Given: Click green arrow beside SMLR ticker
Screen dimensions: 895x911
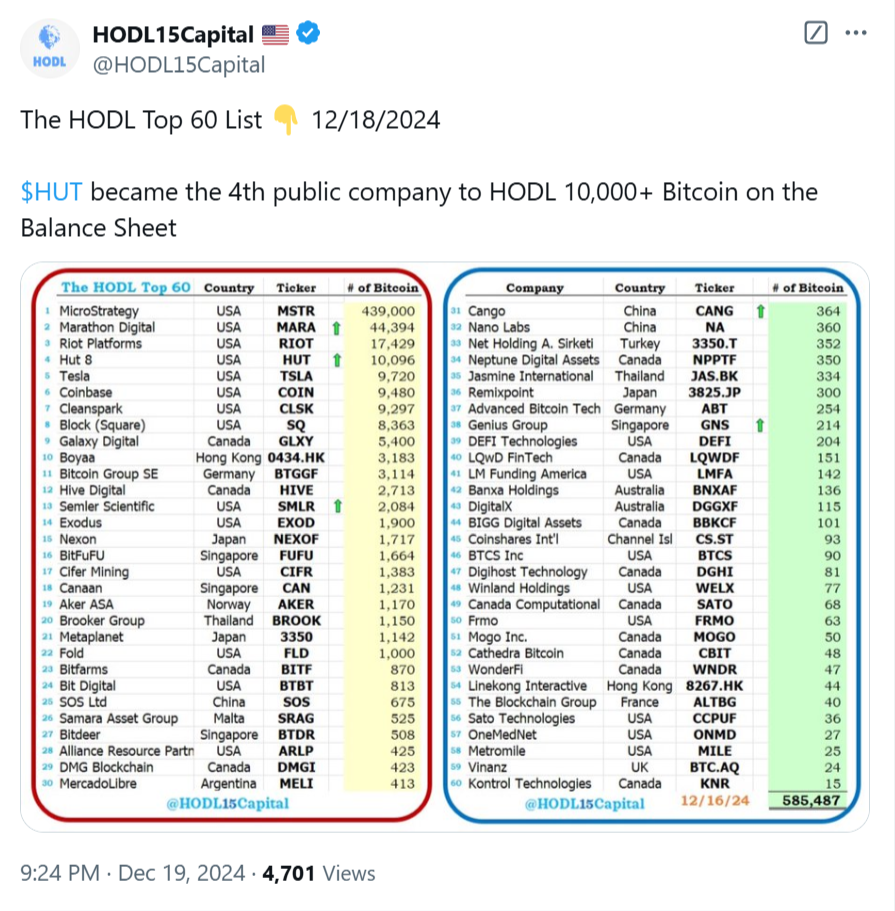Looking at the screenshot, I should pos(336,507).
